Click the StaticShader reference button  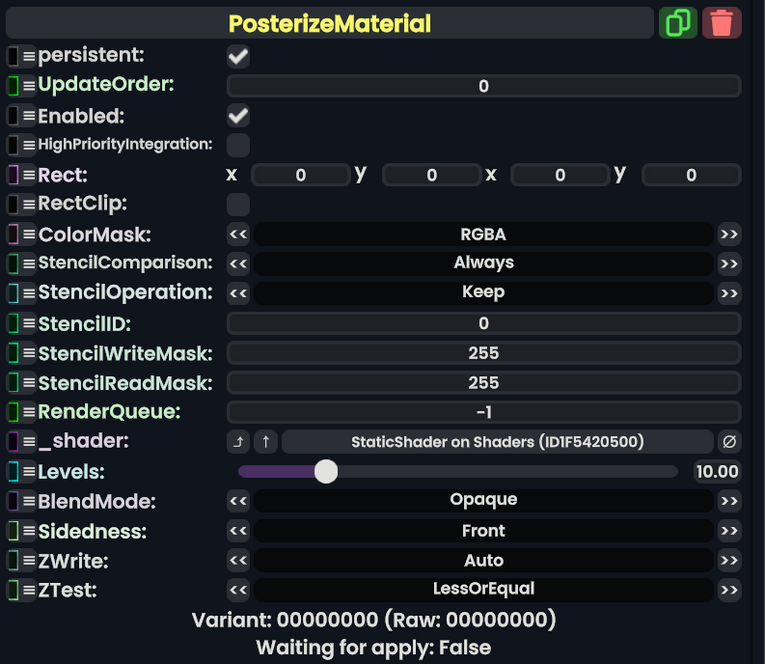tap(497, 442)
